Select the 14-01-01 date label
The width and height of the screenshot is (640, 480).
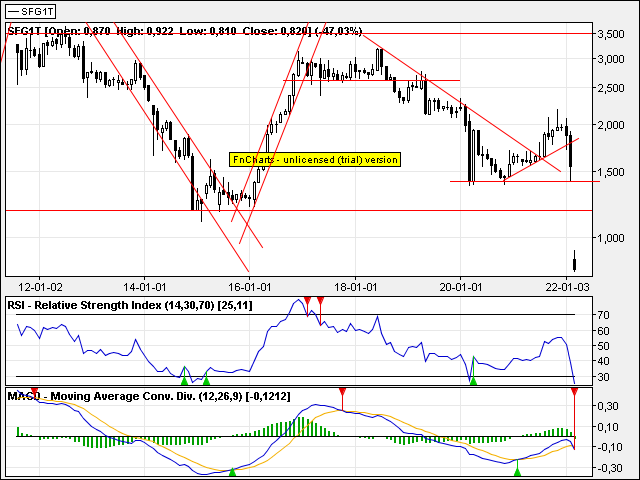click(x=144, y=287)
